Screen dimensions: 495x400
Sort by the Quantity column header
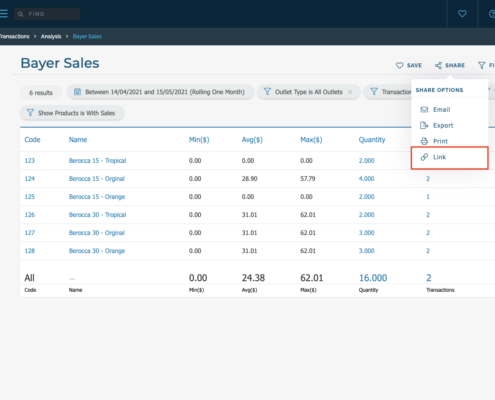click(372, 140)
